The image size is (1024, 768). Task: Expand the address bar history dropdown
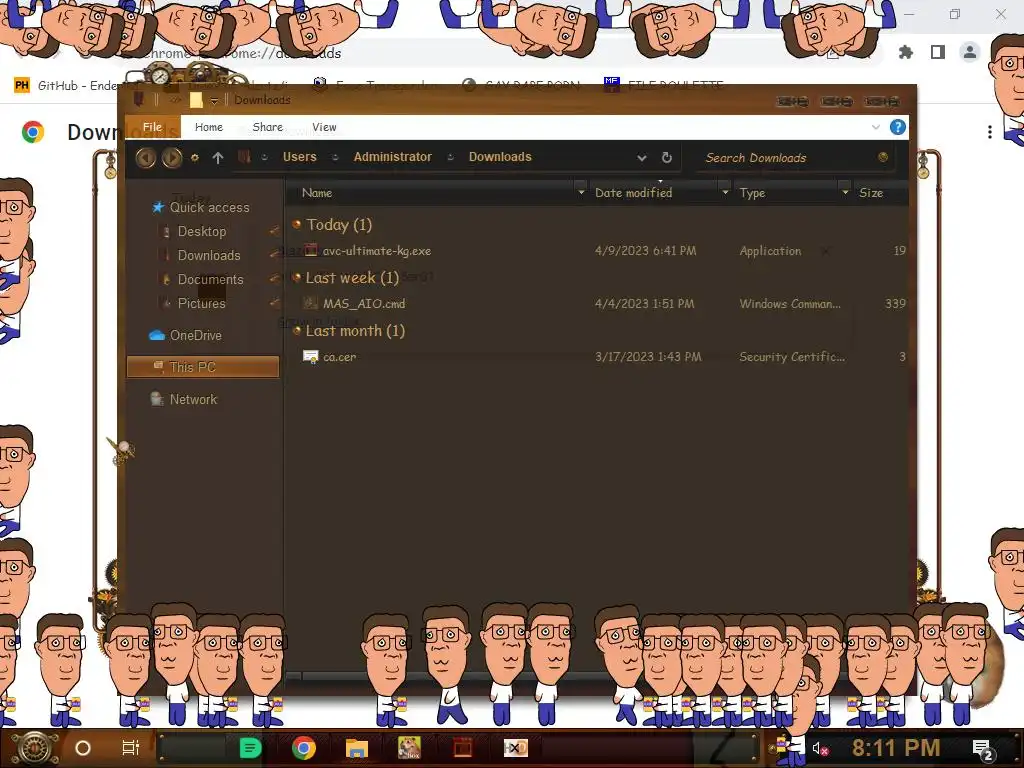[642, 157]
